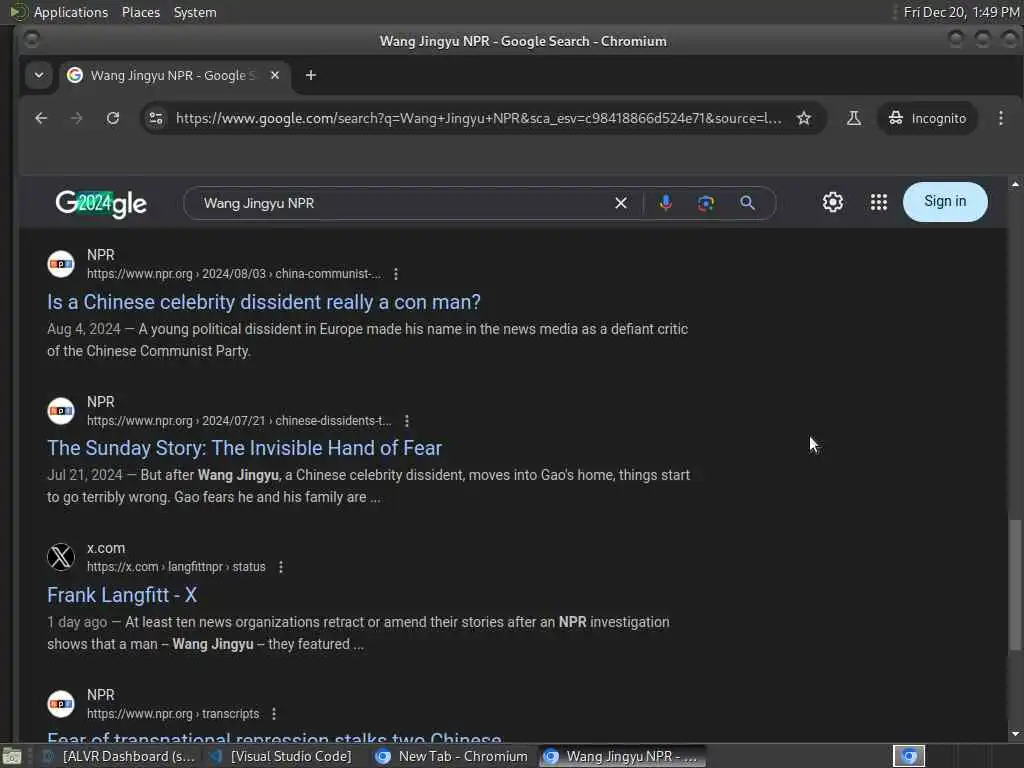This screenshot has height=768, width=1024.
Task: Click the scrollbar up arrow
Action: pos(1015,185)
